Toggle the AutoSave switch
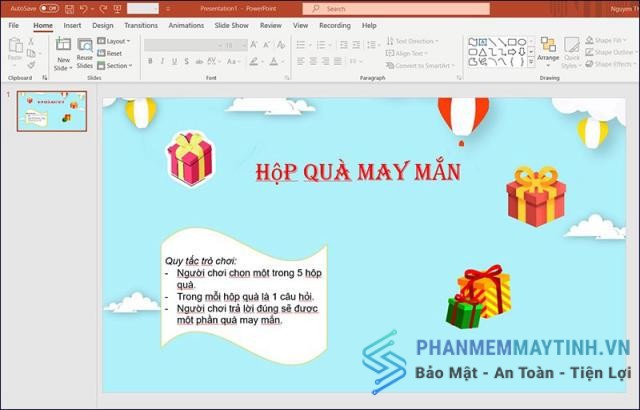640x410 pixels. pos(49,9)
